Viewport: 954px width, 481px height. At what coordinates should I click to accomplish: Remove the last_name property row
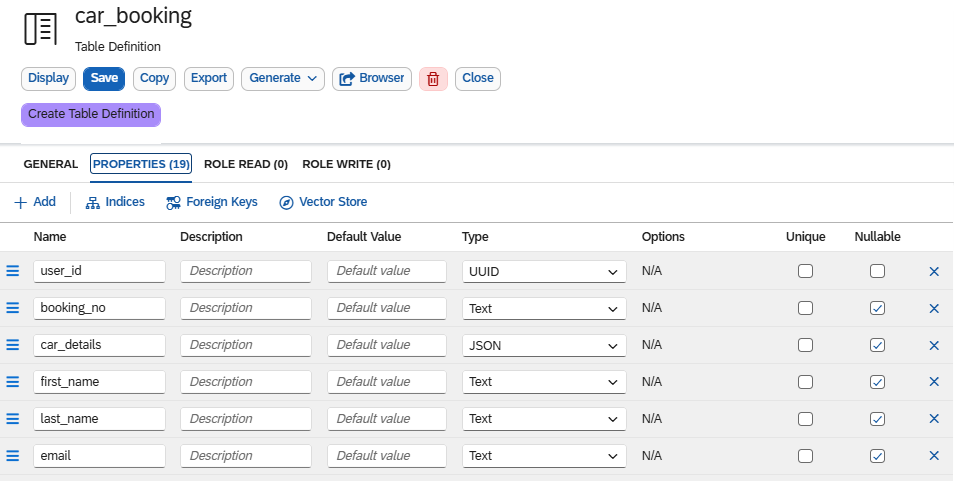[x=935, y=419]
